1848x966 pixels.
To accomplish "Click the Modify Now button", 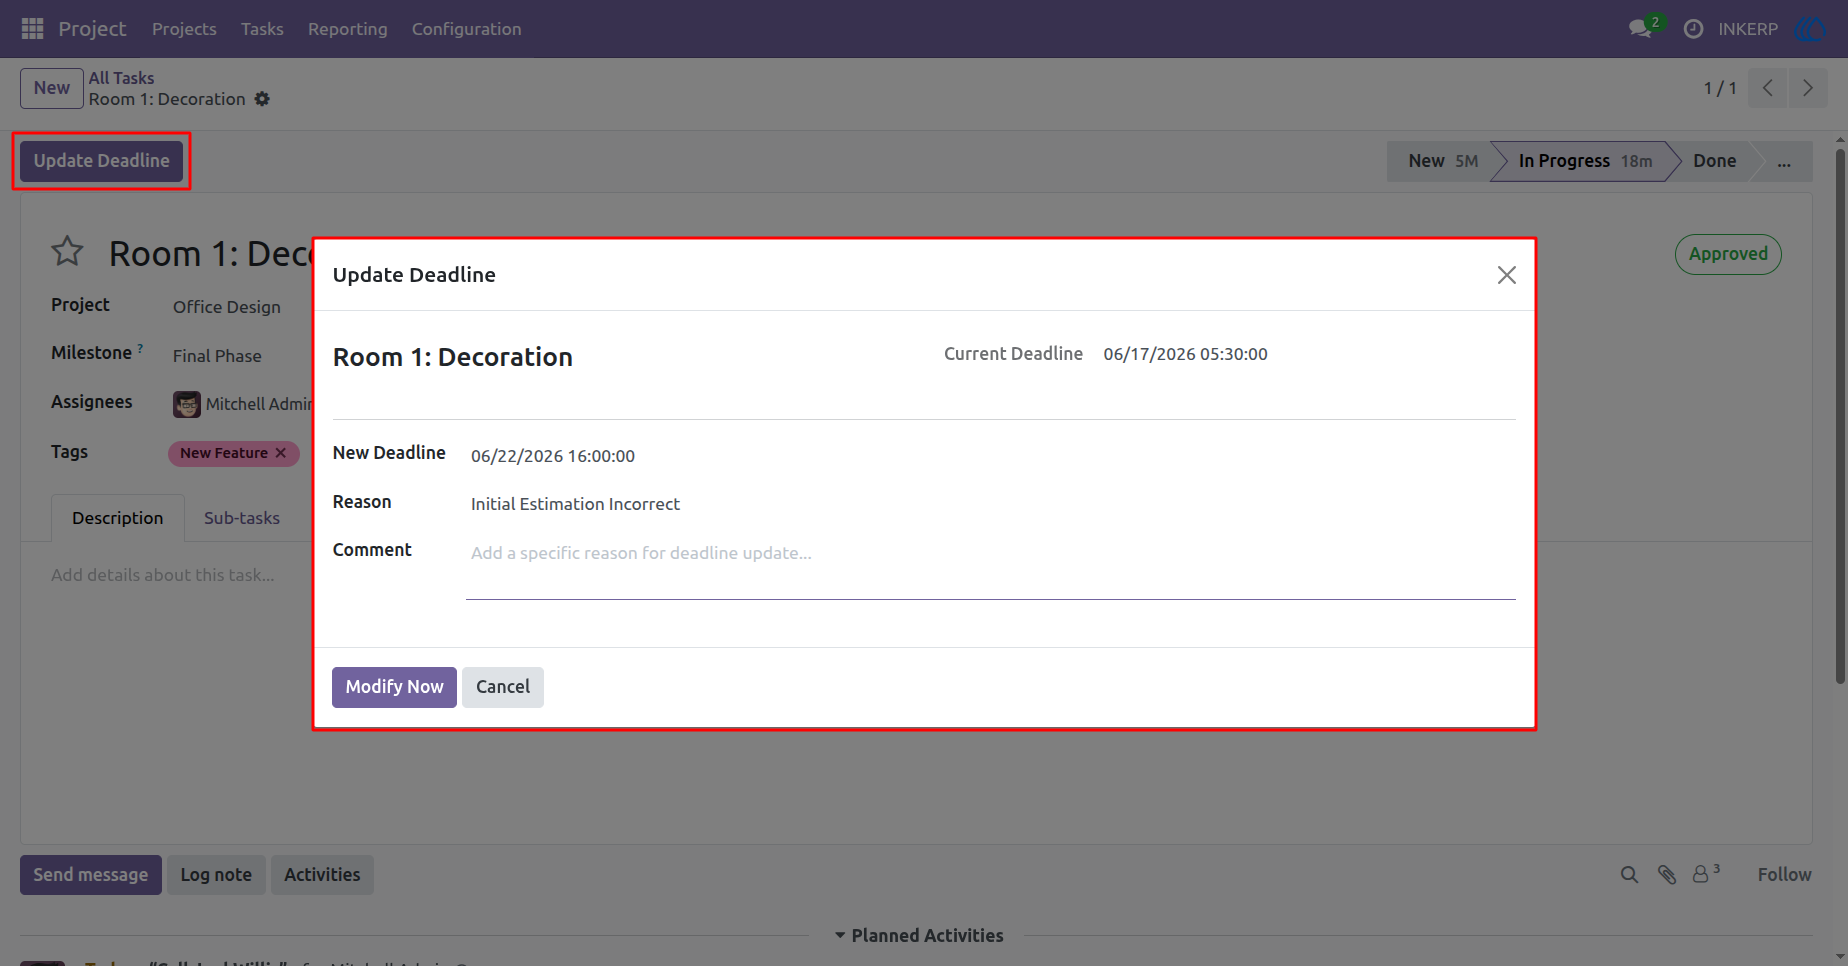I will 394,687.
